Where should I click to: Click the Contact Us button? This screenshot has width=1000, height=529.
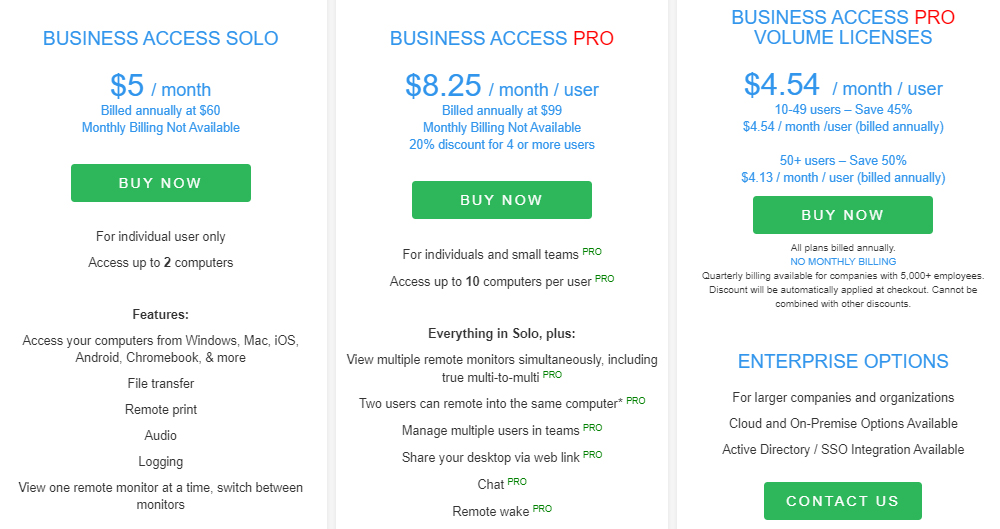pos(842,501)
